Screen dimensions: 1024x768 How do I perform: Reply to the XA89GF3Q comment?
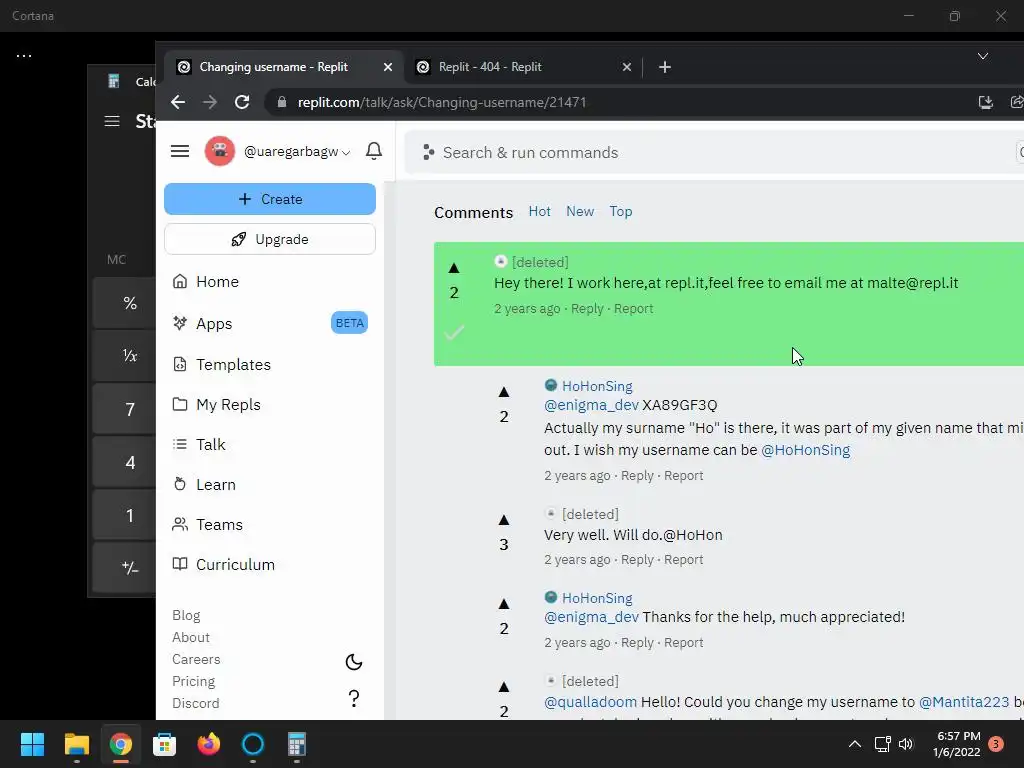click(x=637, y=475)
